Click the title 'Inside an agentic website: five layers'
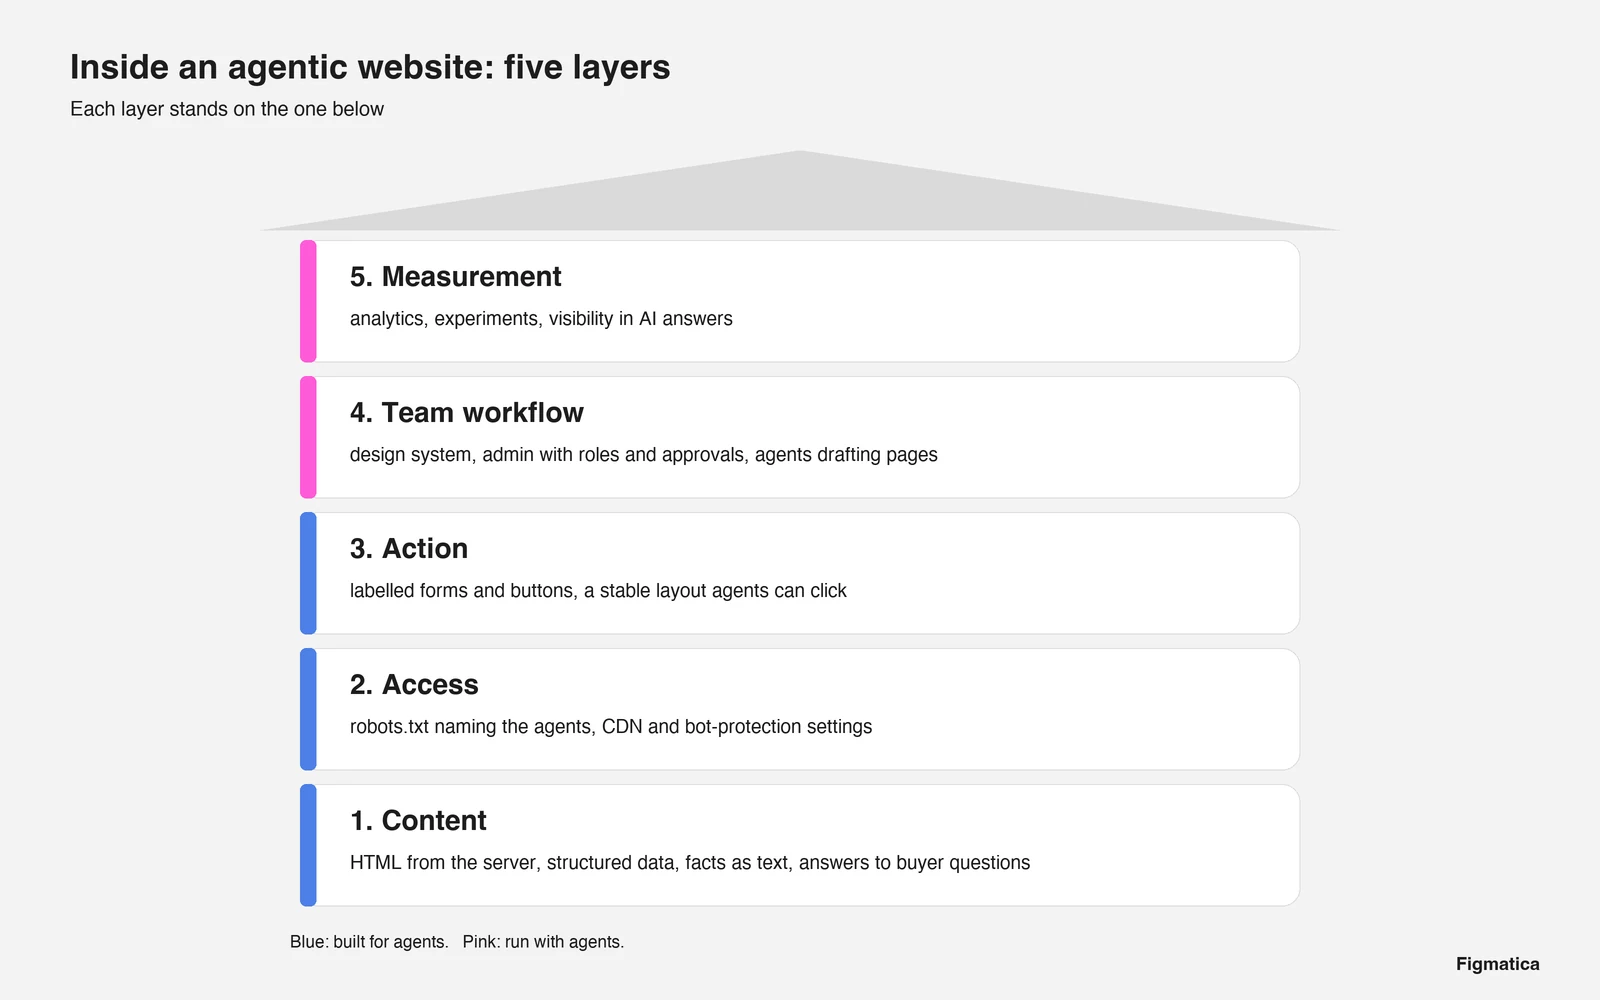1600x1000 pixels. click(x=370, y=67)
